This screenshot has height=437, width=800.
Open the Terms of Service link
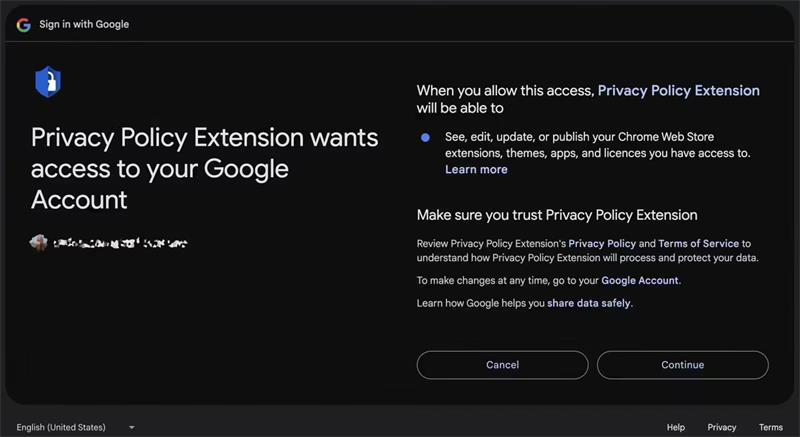coord(699,243)
